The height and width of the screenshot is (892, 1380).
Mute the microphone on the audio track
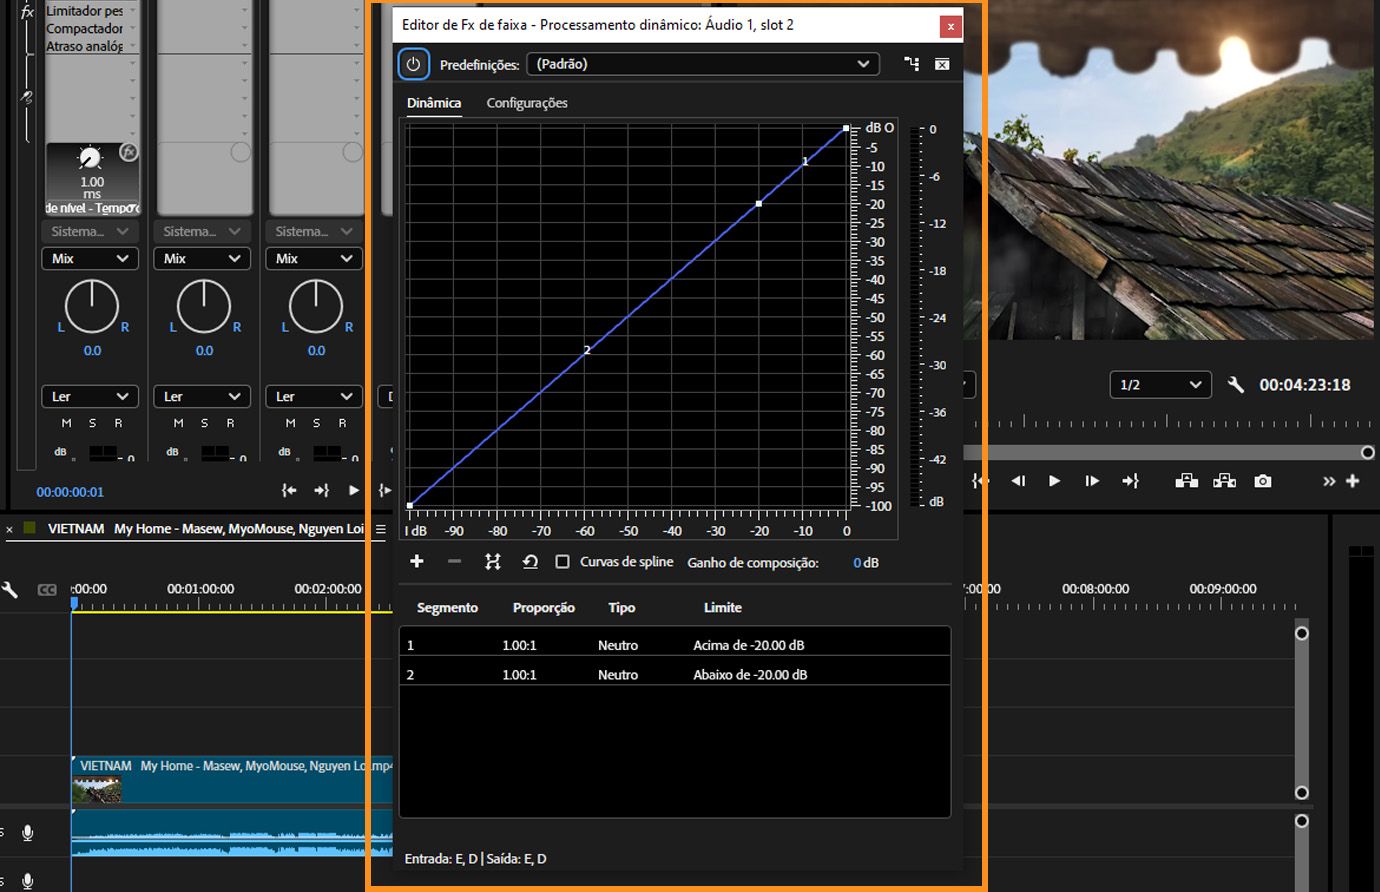click(x=26, y=832)
